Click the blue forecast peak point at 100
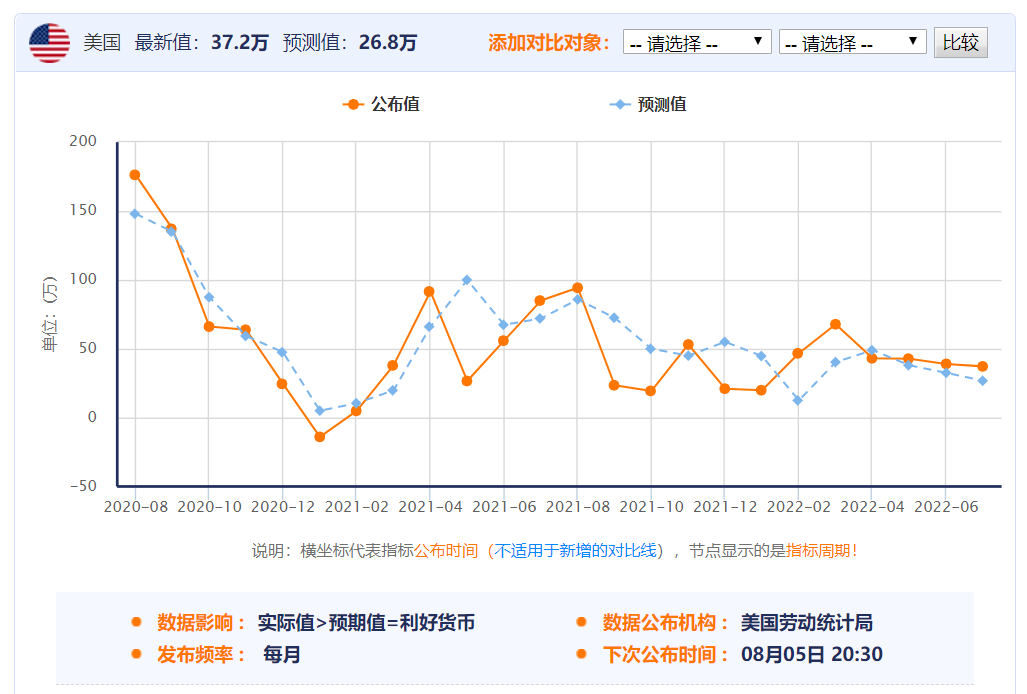 coord(467,280)
